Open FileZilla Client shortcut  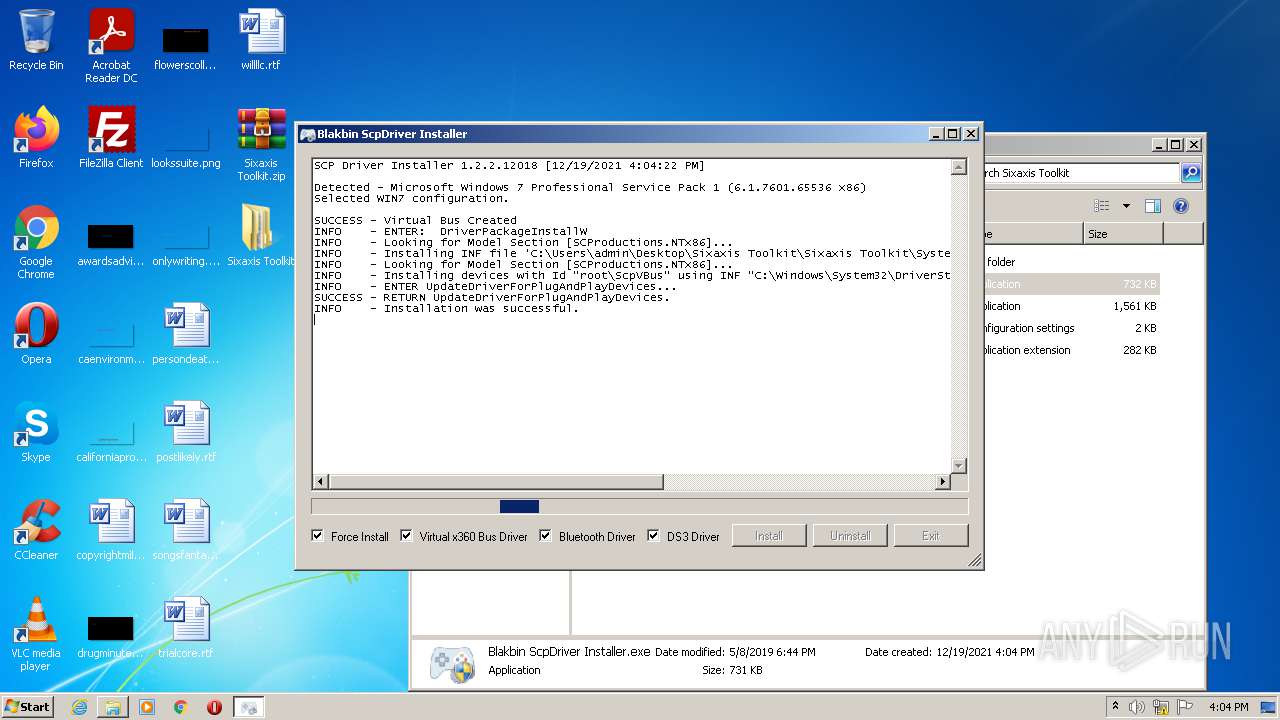pos(111,138)
